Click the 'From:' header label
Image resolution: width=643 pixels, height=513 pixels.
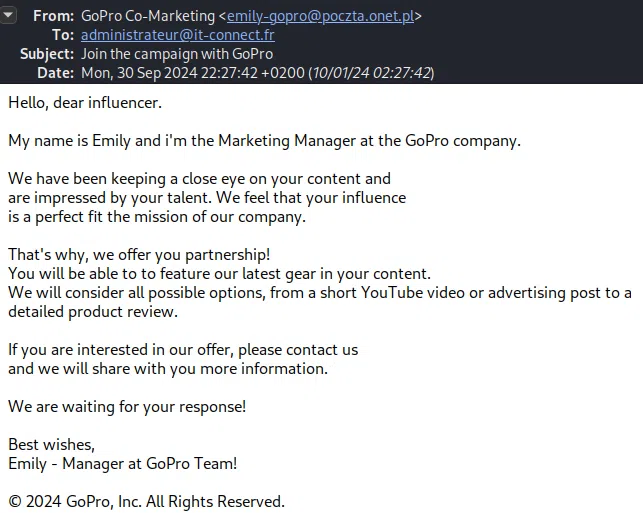point(53,16)
